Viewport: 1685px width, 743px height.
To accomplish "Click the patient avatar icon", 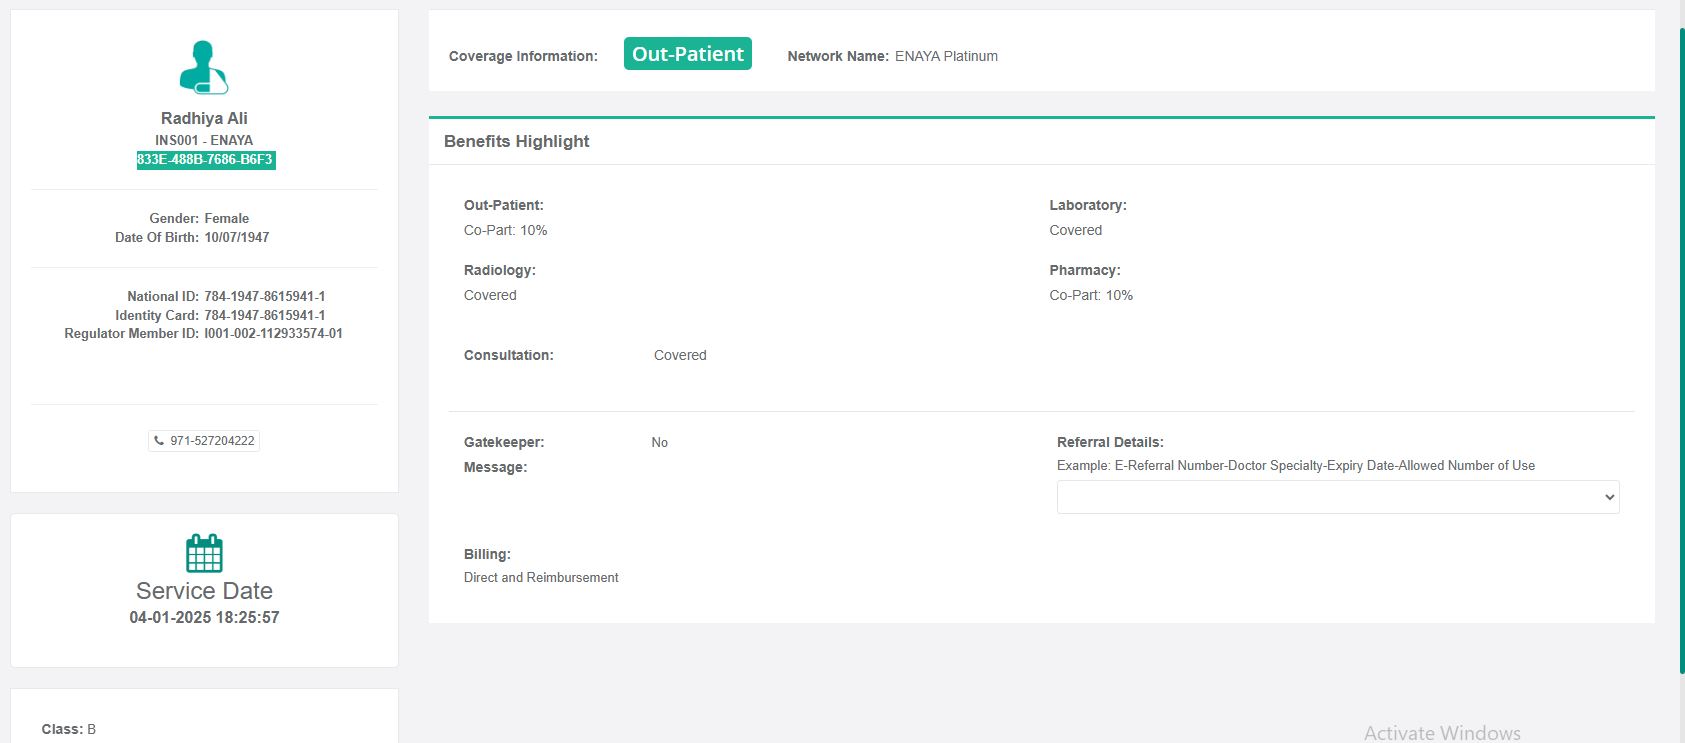I will 204,68.
